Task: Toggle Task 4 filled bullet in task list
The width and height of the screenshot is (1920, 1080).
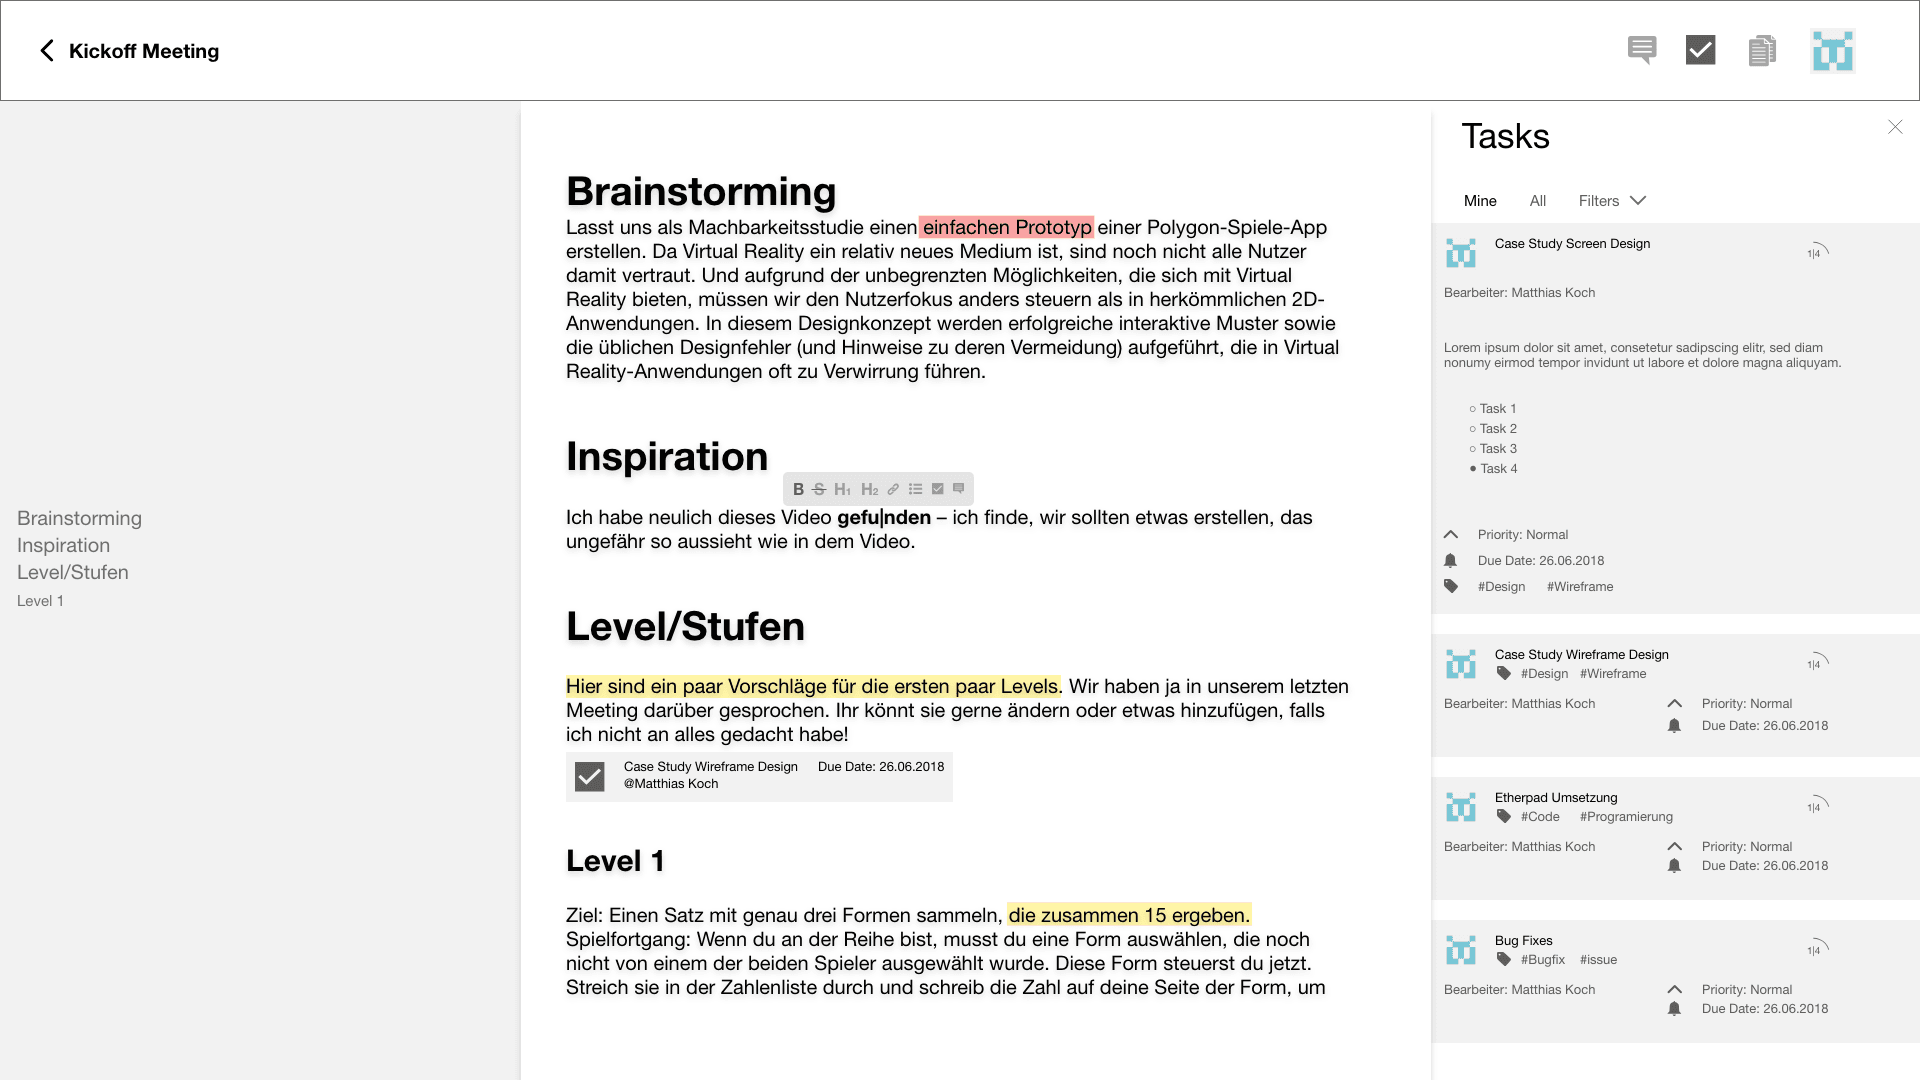Action: click(x=1473, y=468)
